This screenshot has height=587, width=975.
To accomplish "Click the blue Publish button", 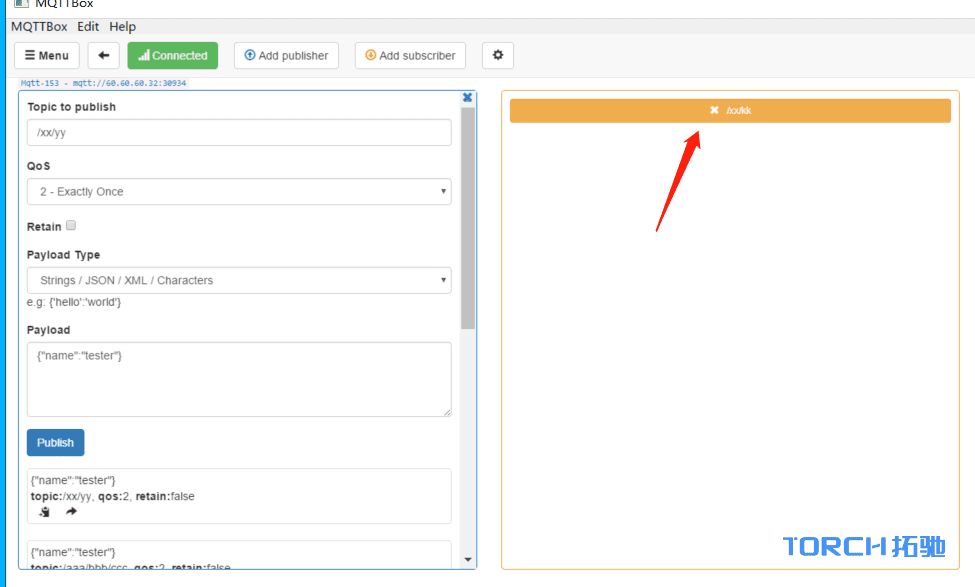I will 55,443.
